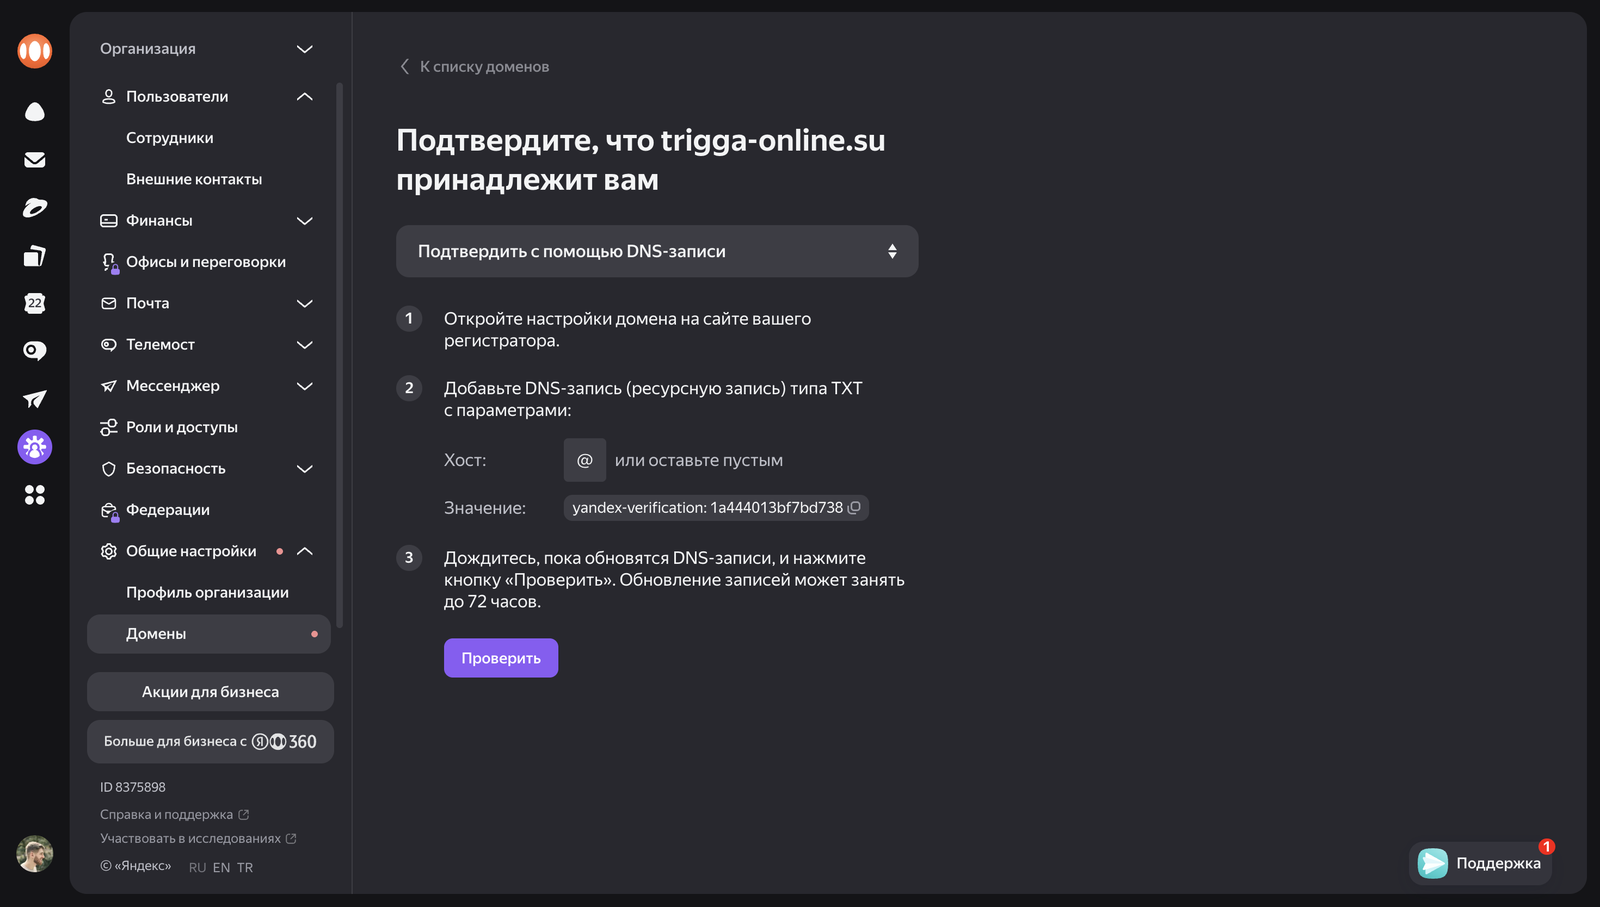Open the Yandex 360 logo icon

coord(34,50)
